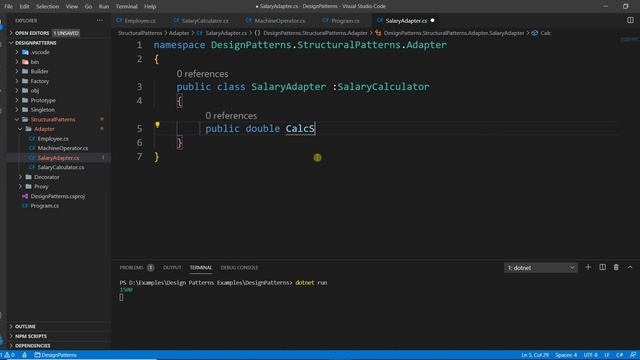Expand the Decorator folder
640x360 pixels.
pos(47,177)
